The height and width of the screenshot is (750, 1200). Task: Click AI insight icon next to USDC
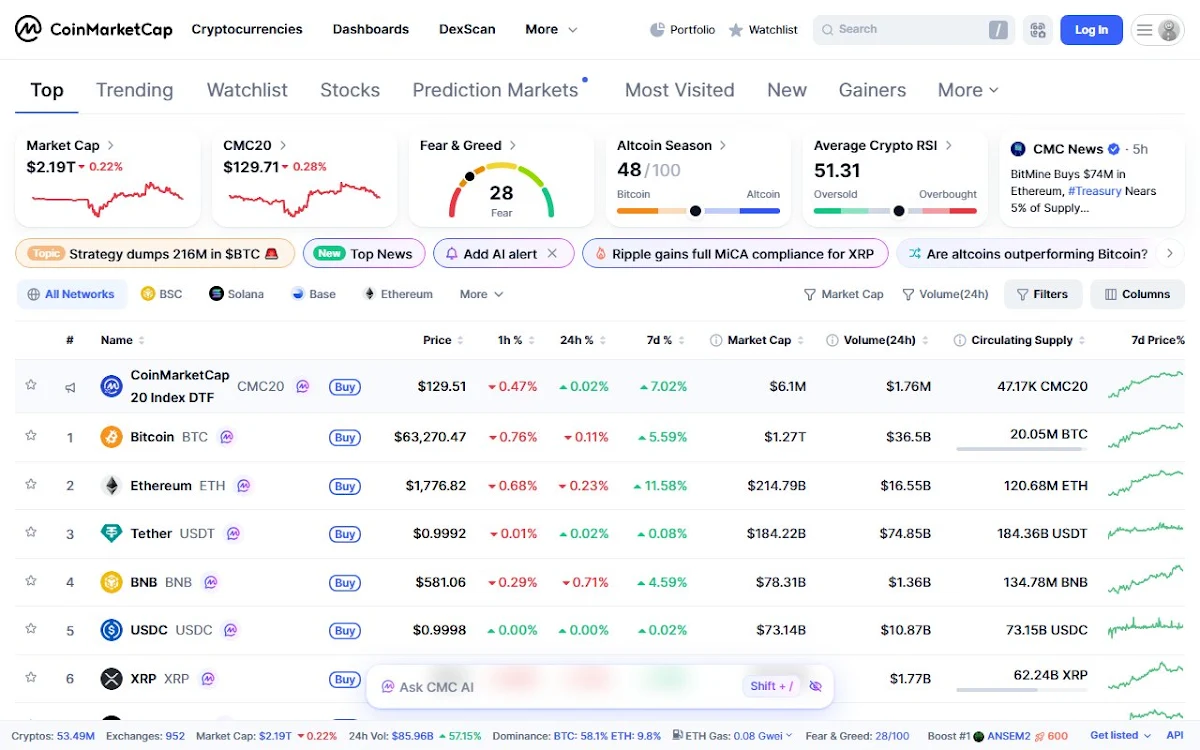tap(230, 630)
